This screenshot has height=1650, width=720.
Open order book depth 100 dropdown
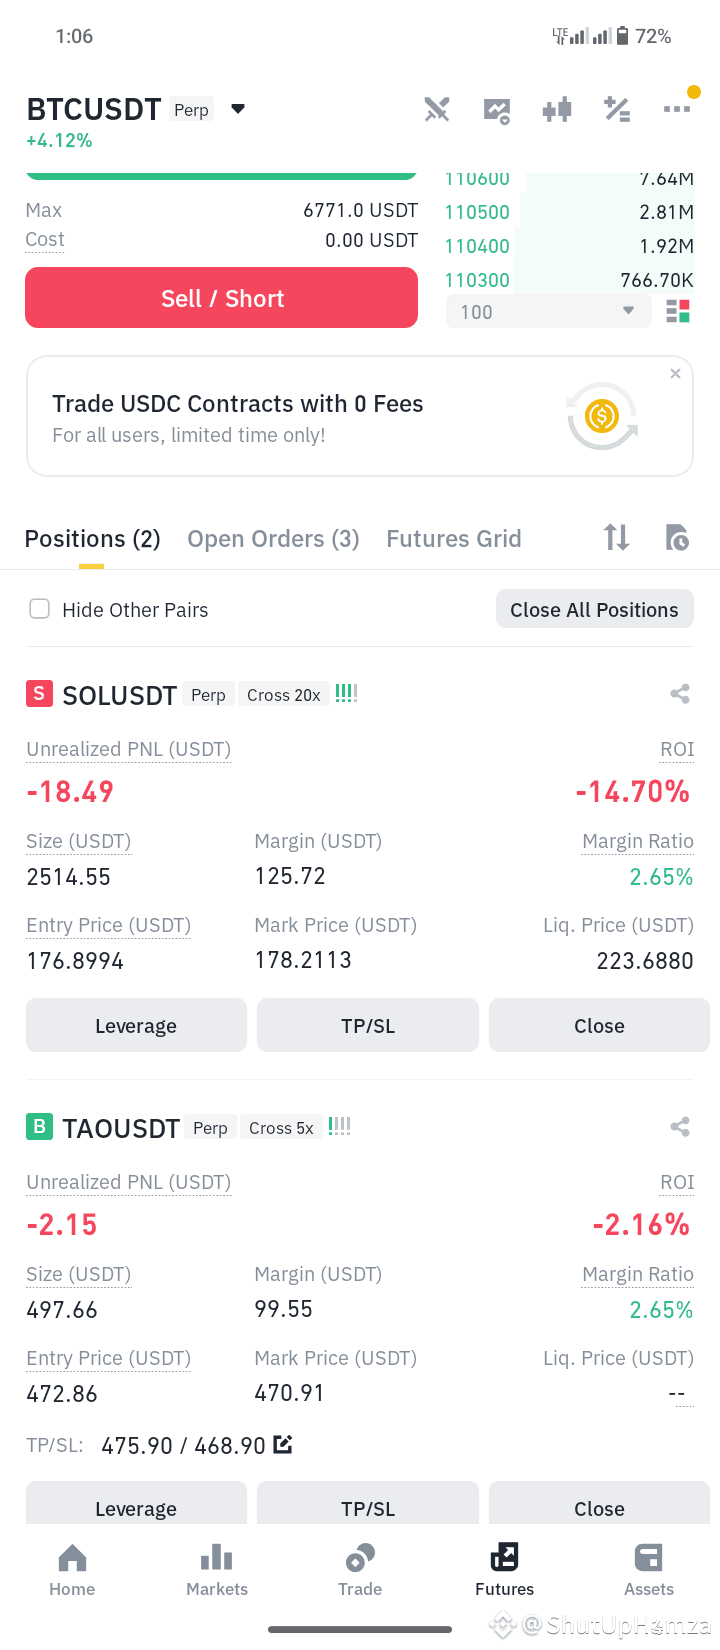549,311
